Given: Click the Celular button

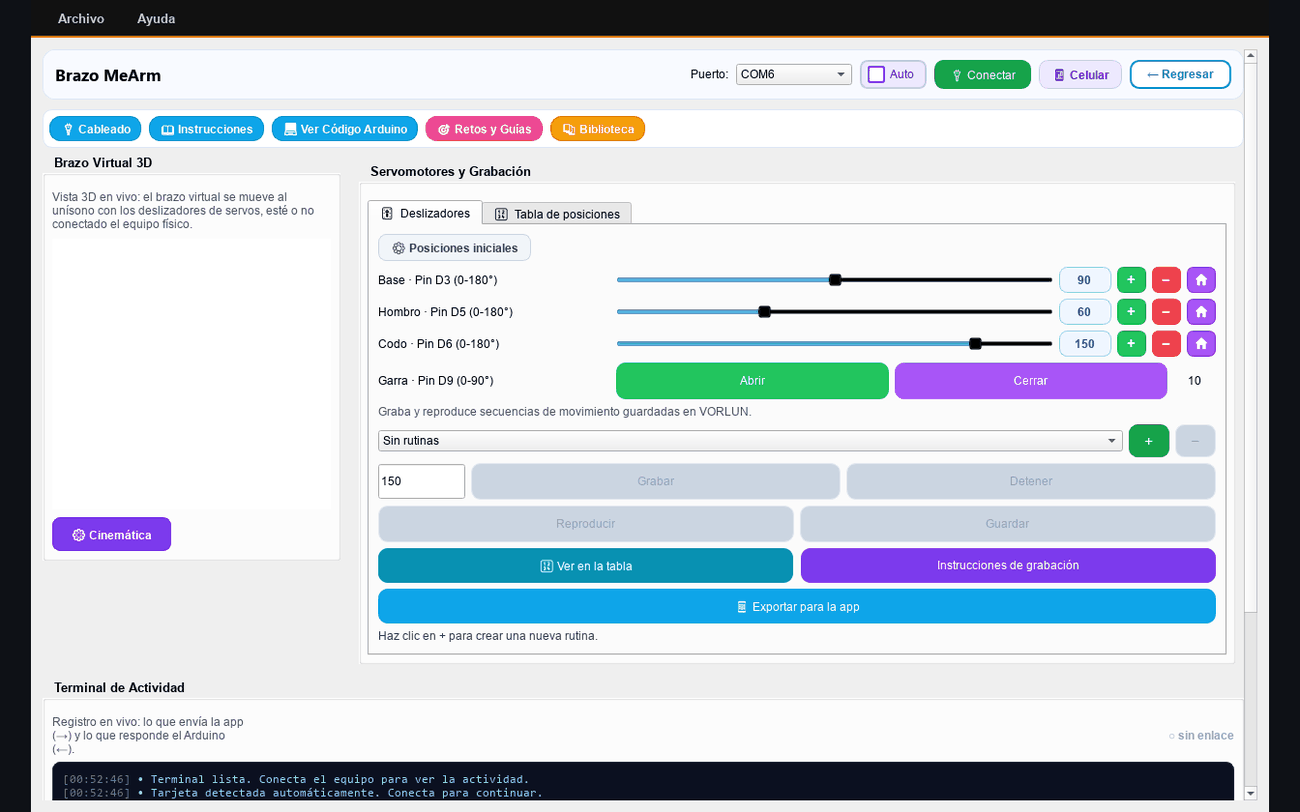Looking at the screenshot, I should 1080,75.
